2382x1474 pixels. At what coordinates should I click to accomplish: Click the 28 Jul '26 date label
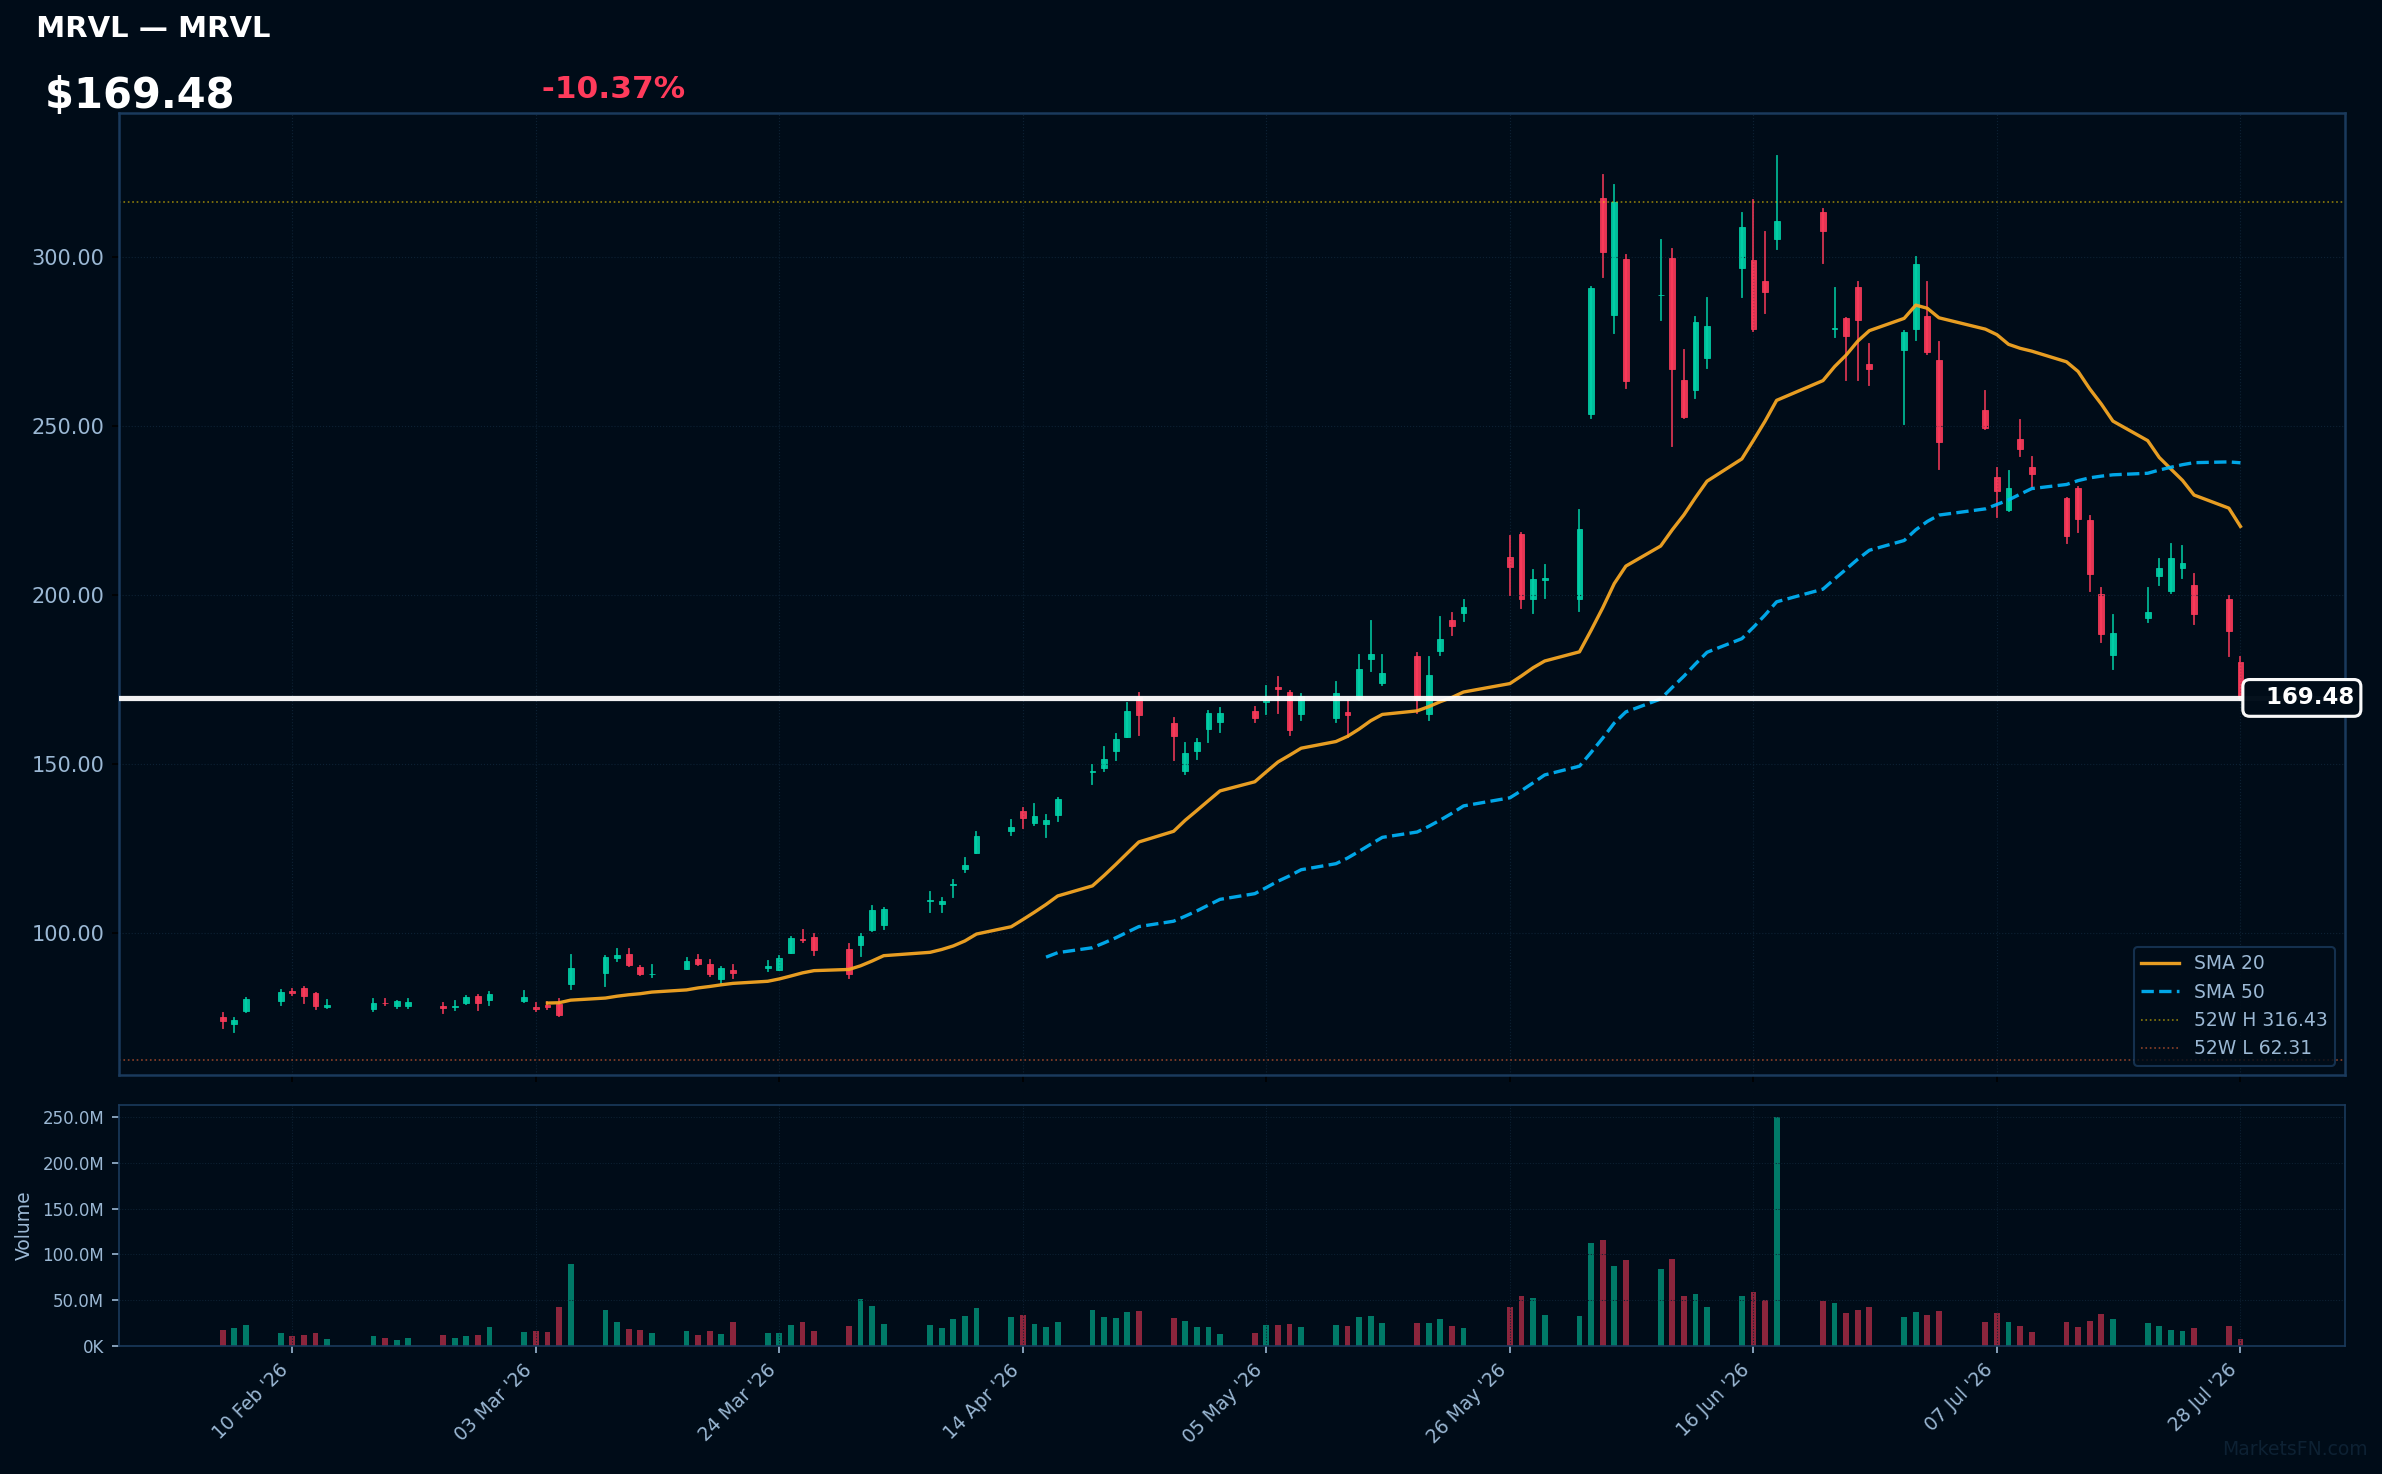tap(2201, 1399)
